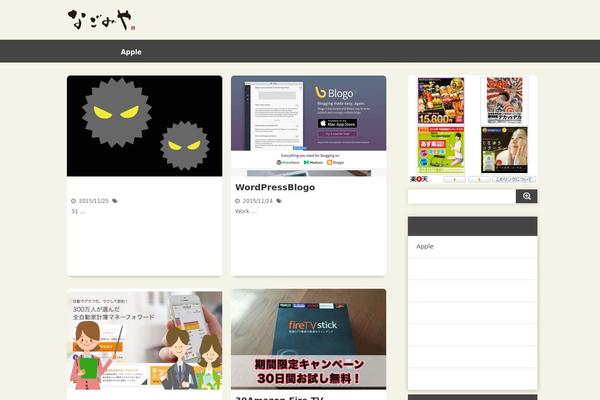Screen dimensions: 600x400
Task: Click the Rakuten ad with woman's face
Action: (504, 150)
